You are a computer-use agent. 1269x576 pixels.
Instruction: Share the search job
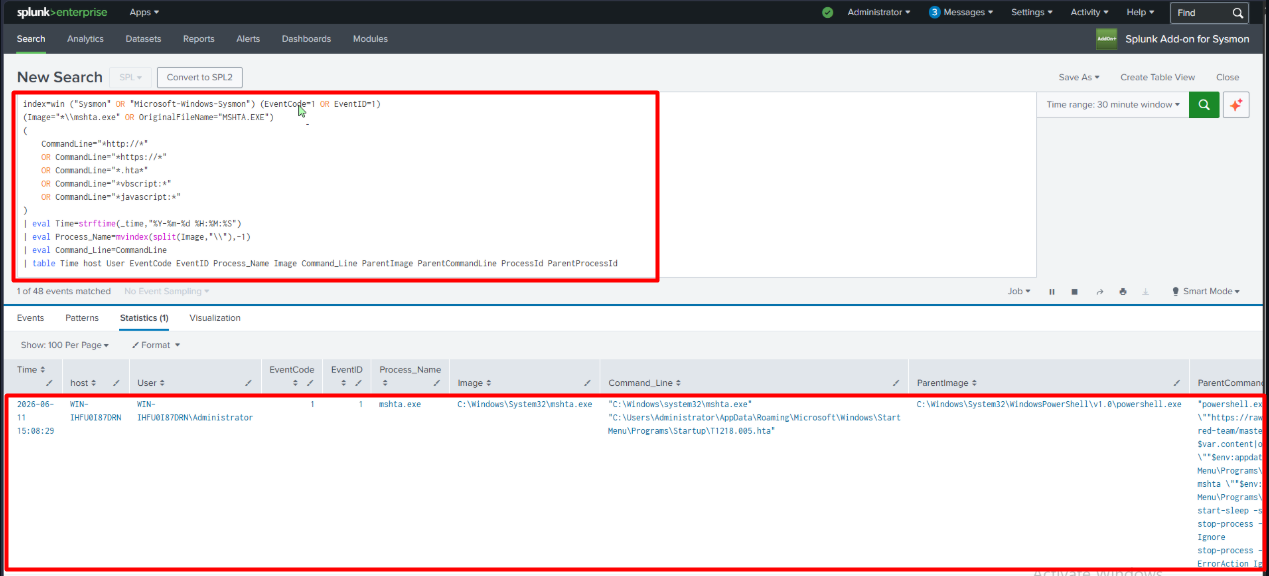pyautogui.click(x=1099, y=291)
